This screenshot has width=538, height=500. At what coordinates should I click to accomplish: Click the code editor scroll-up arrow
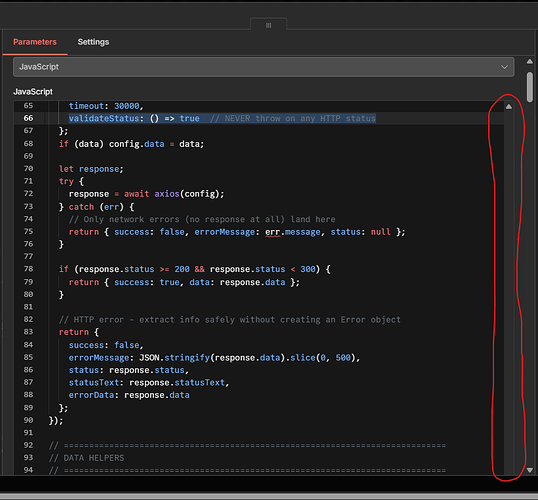(x=509, y=107)
